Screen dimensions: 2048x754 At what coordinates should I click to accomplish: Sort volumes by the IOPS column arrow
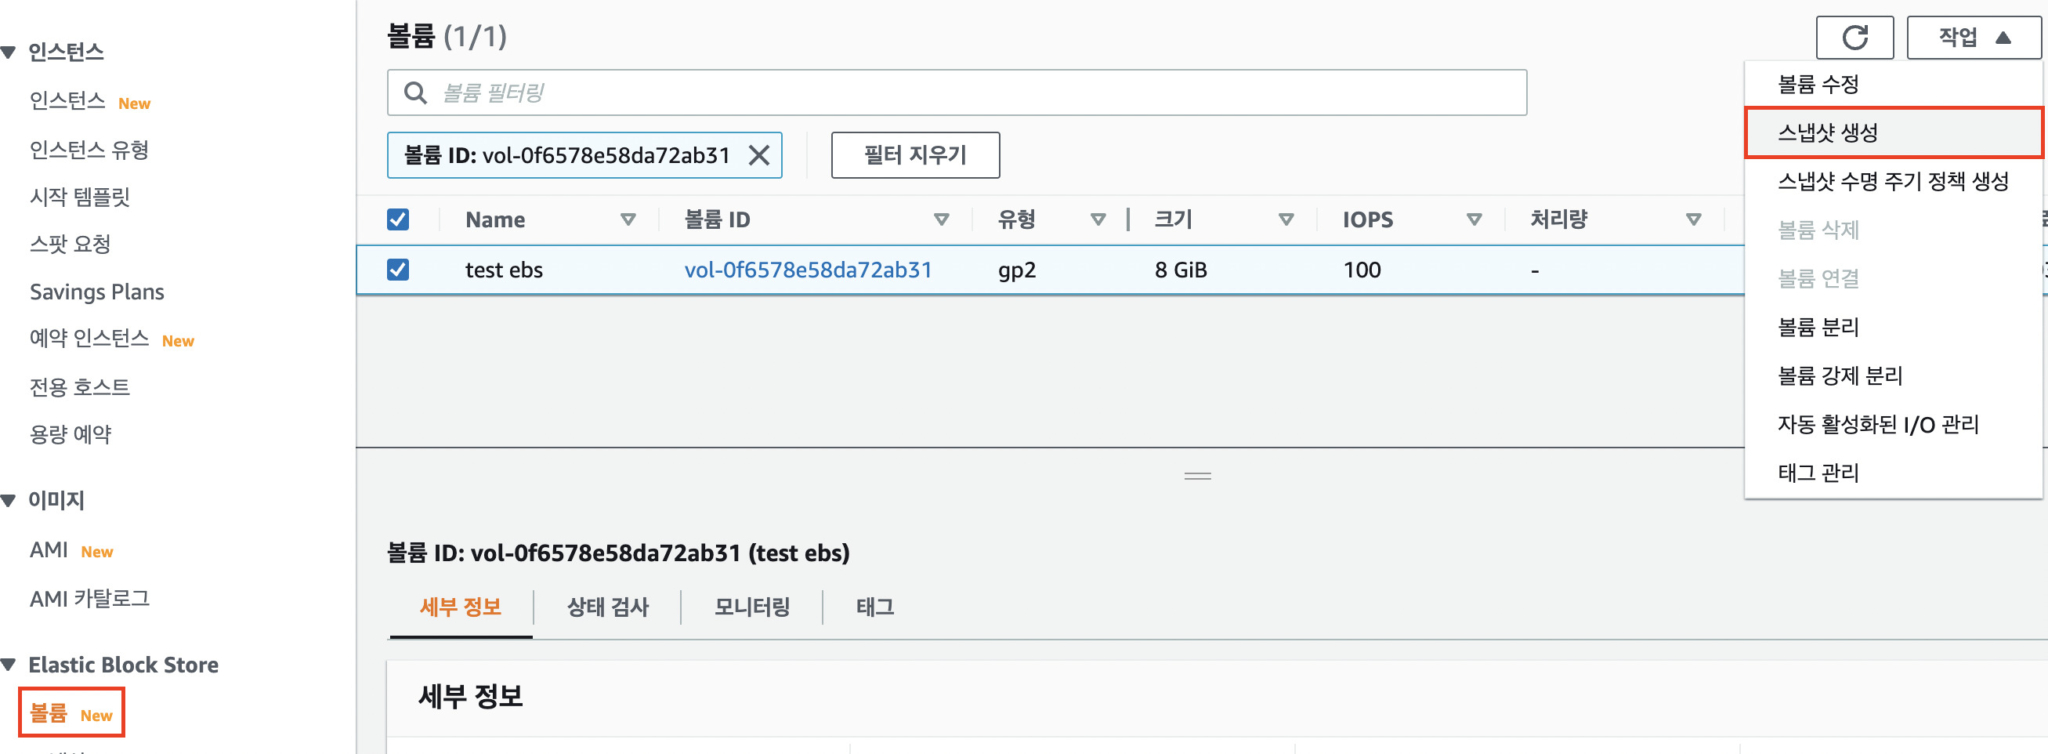click(x=1473, y=219)
